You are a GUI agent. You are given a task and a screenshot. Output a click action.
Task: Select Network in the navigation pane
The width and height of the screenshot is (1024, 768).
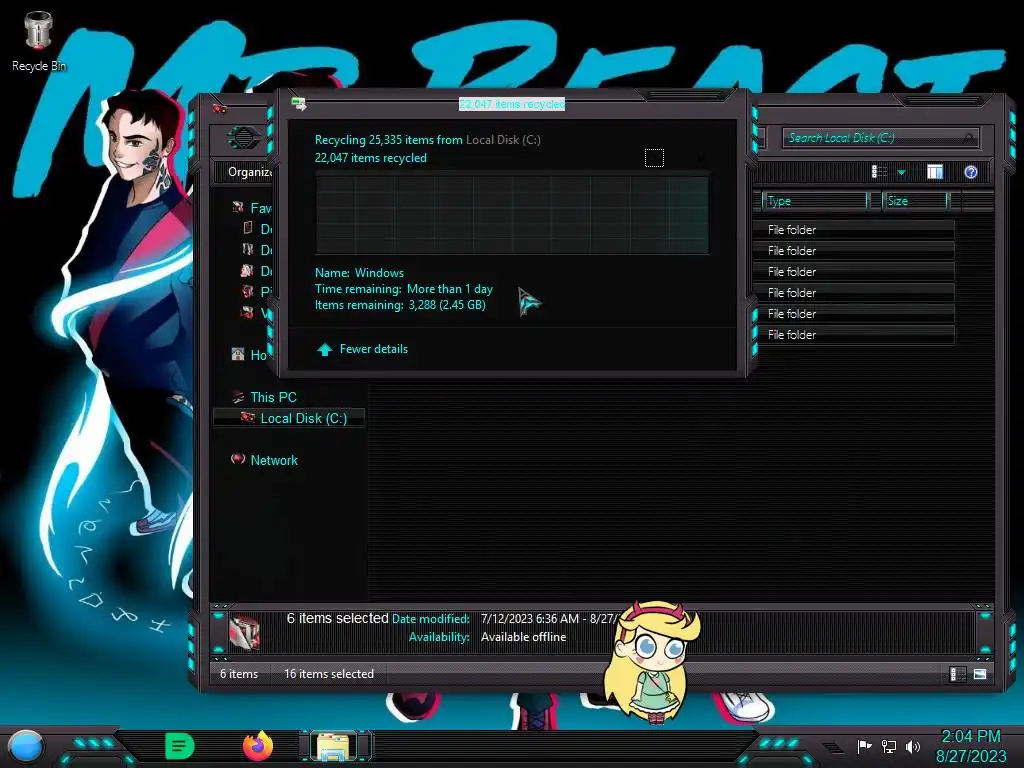pyautogui.click(x=274, y=460)
